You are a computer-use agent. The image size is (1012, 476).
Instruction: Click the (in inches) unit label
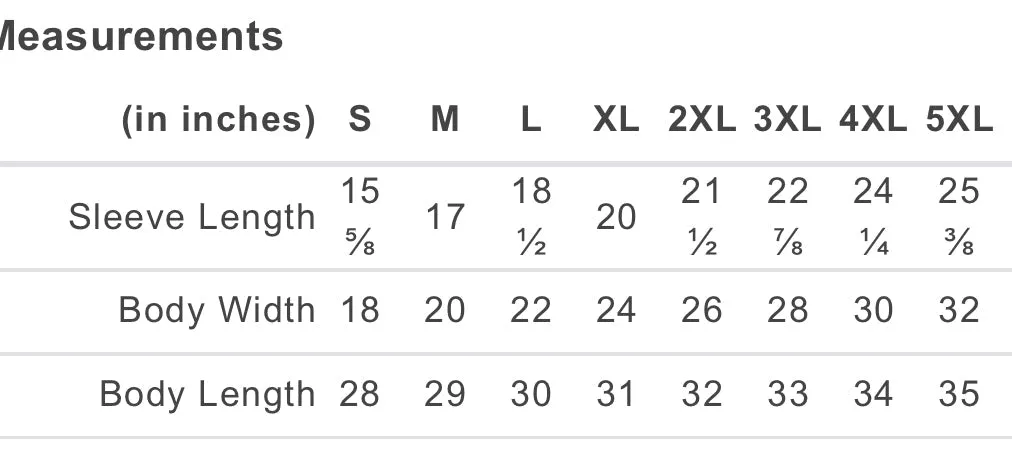click(x=219, y=120)
